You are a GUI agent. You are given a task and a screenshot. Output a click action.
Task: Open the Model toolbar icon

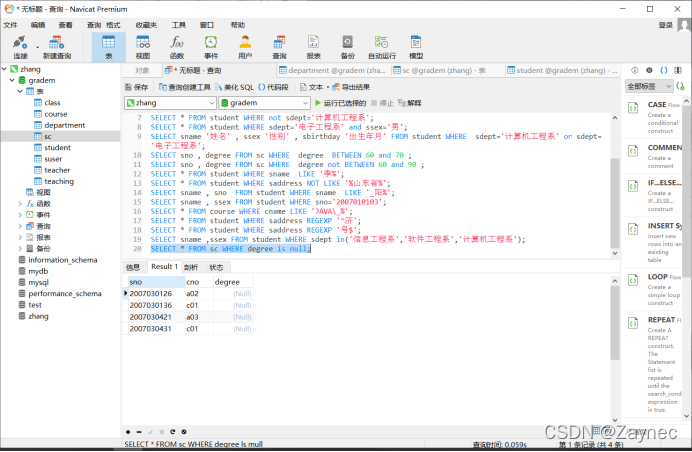tap(416, 47)
